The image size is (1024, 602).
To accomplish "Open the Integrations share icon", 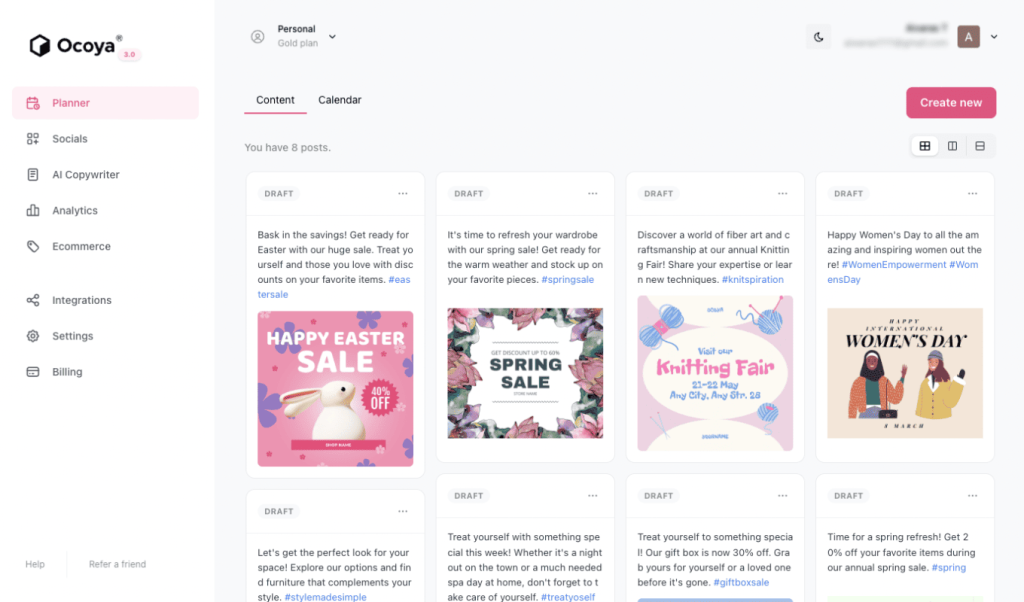I will (x=33, y=300).
